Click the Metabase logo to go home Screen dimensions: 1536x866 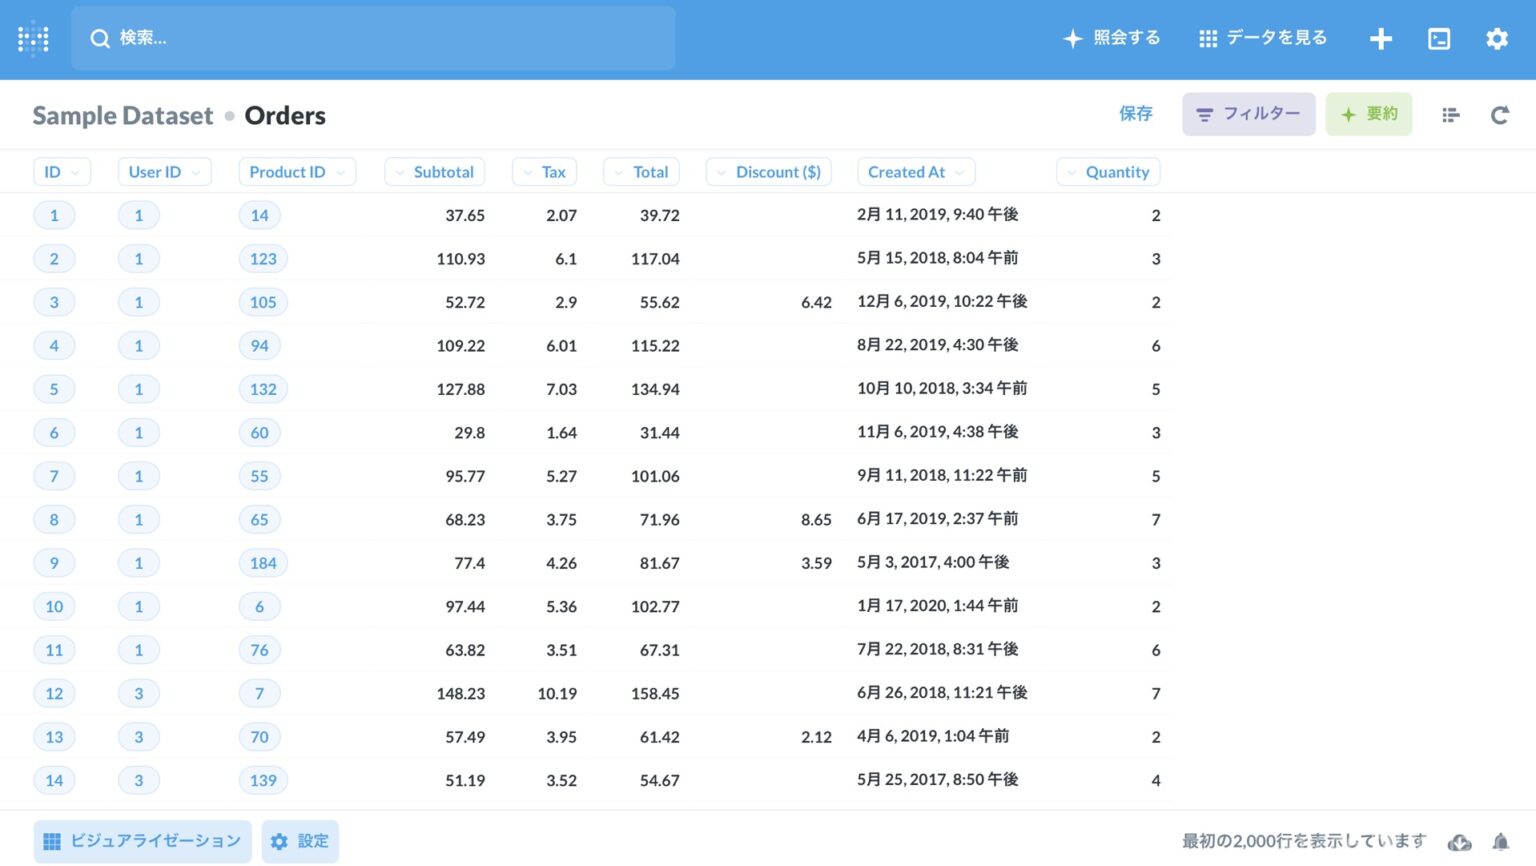point(33,38)
